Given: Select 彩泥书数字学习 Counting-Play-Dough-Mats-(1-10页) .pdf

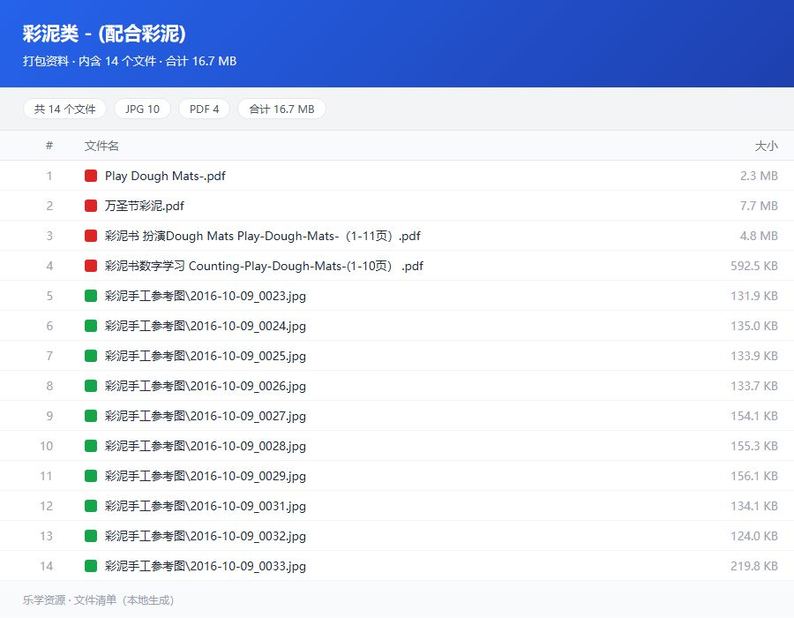Looking at the screenshot, I should 264,265.
